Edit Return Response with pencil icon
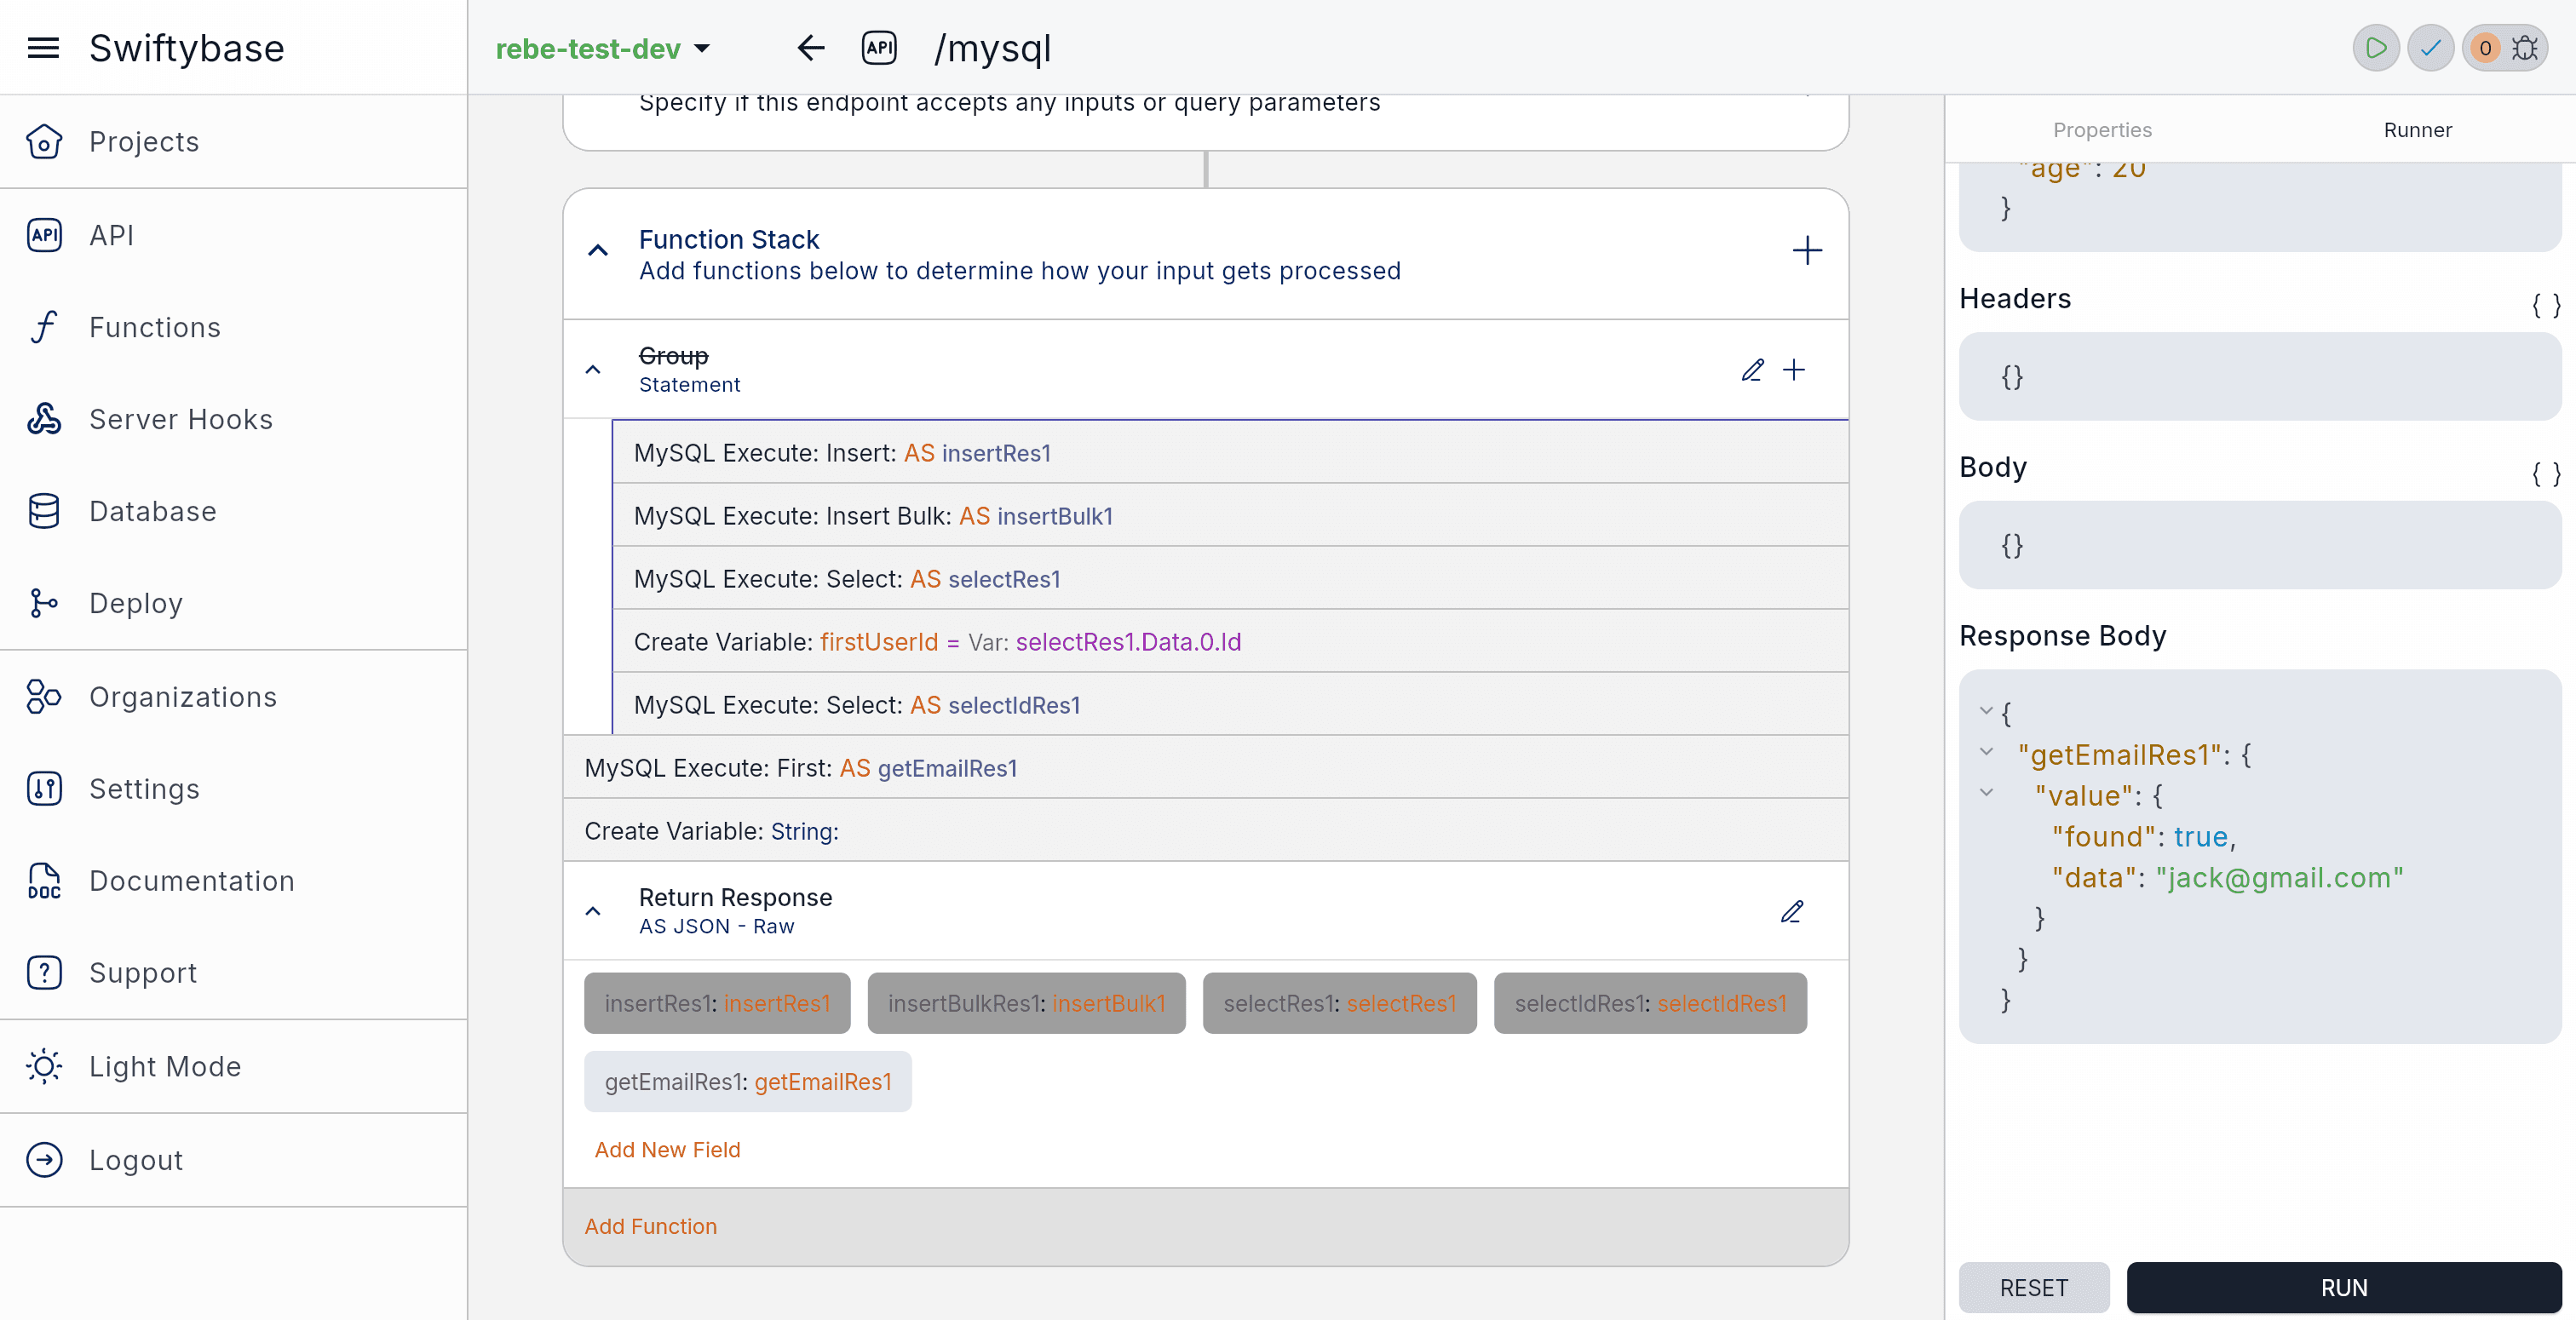The image size is (2576, 1320). (x=1792, y=911)
